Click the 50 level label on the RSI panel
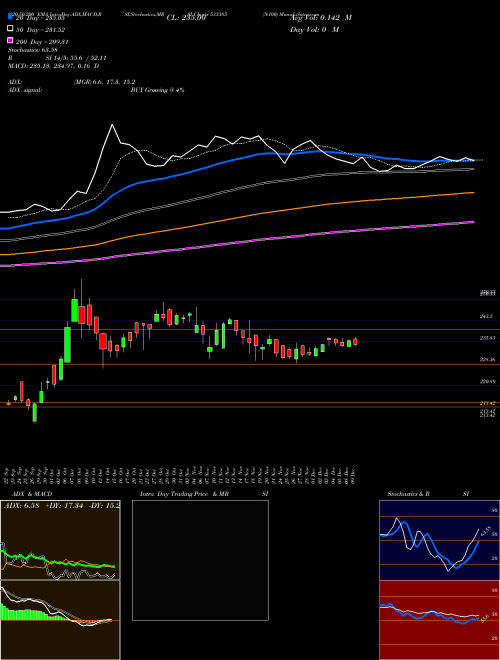500x660 pixels. tap(495, 615)
